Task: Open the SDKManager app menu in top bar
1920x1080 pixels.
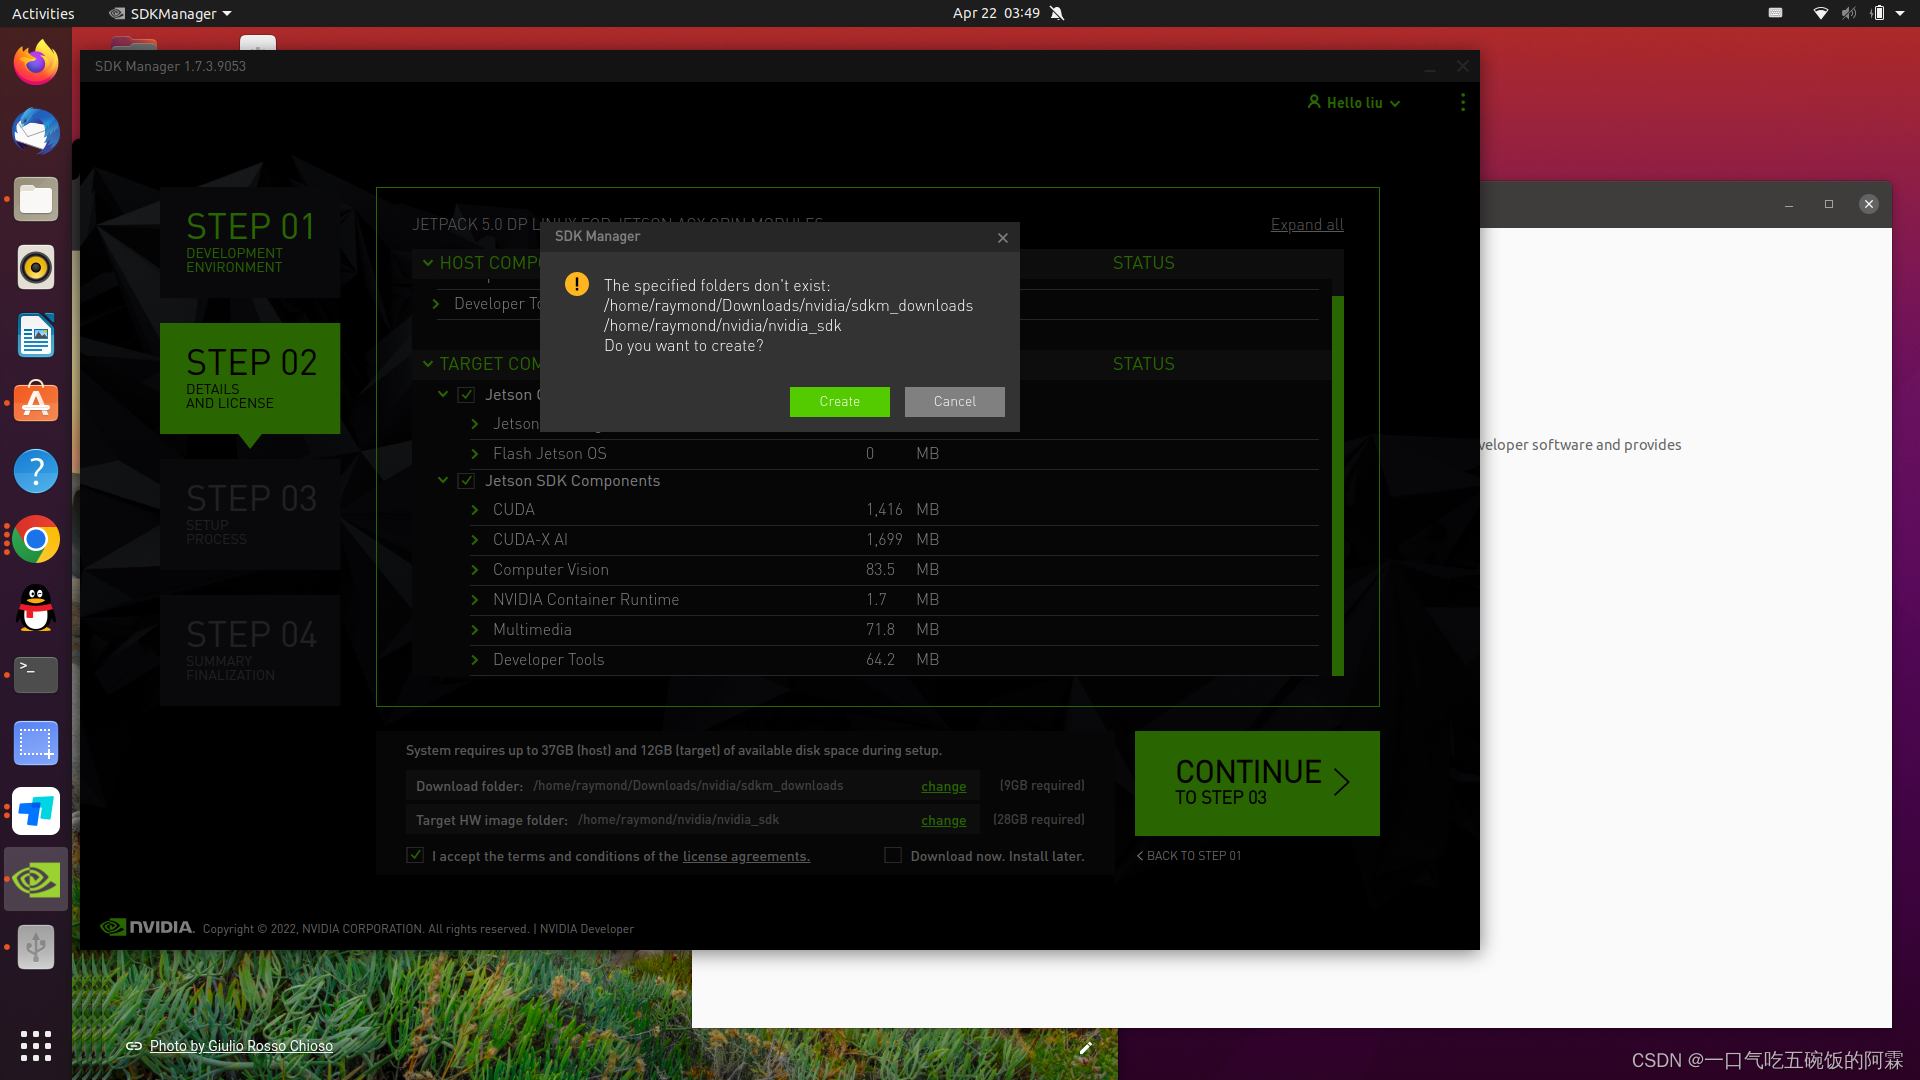Action: (170, 13)
